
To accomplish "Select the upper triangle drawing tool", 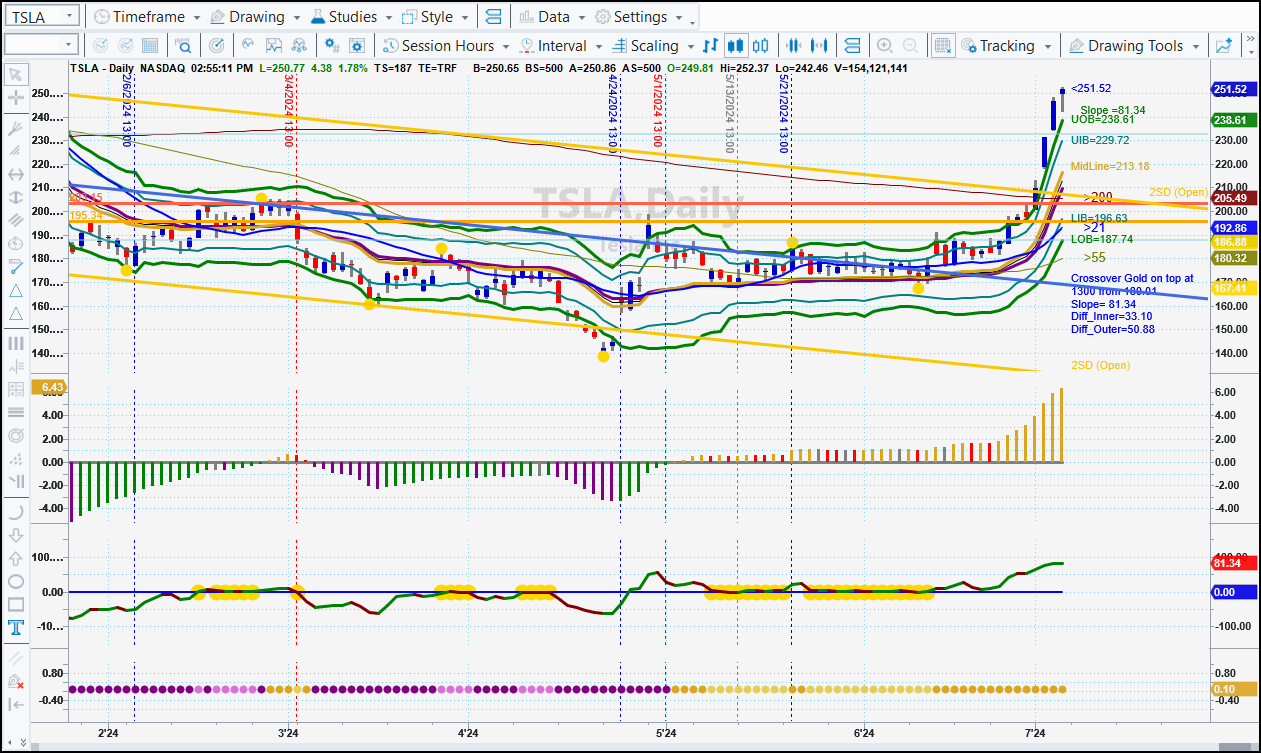I will [16, 290].
